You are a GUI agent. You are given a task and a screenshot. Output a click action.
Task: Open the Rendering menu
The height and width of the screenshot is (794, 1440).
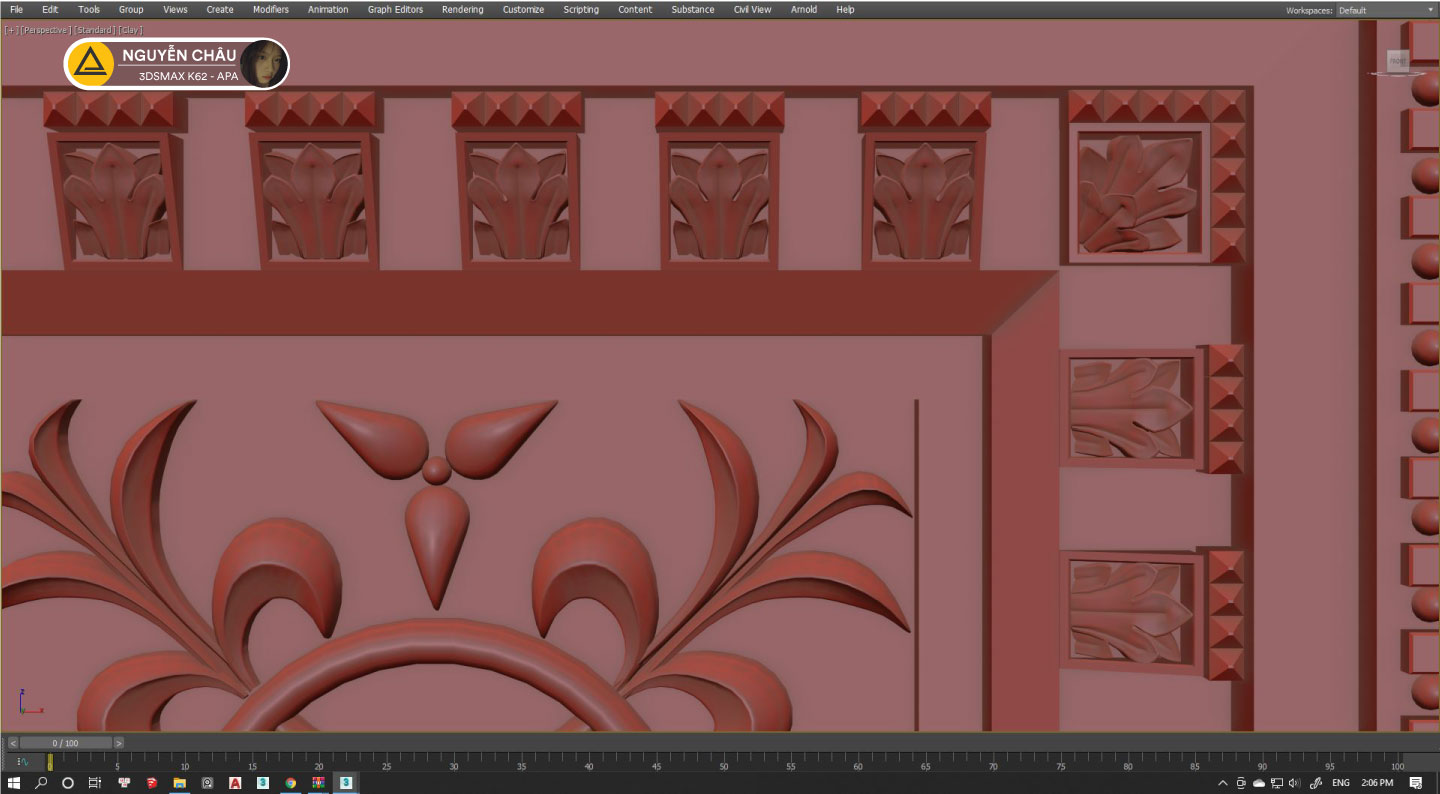tap(462, 10)
